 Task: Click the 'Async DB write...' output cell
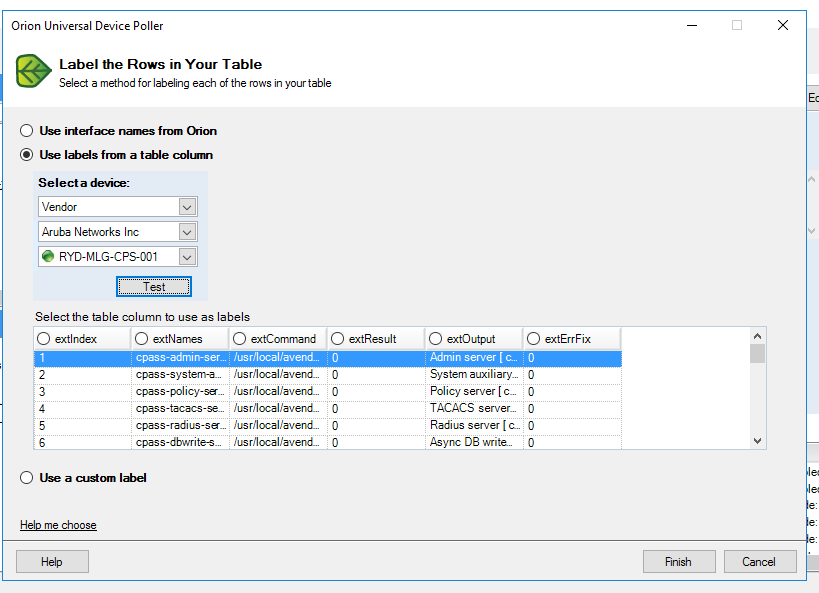(x=474, y=443)
